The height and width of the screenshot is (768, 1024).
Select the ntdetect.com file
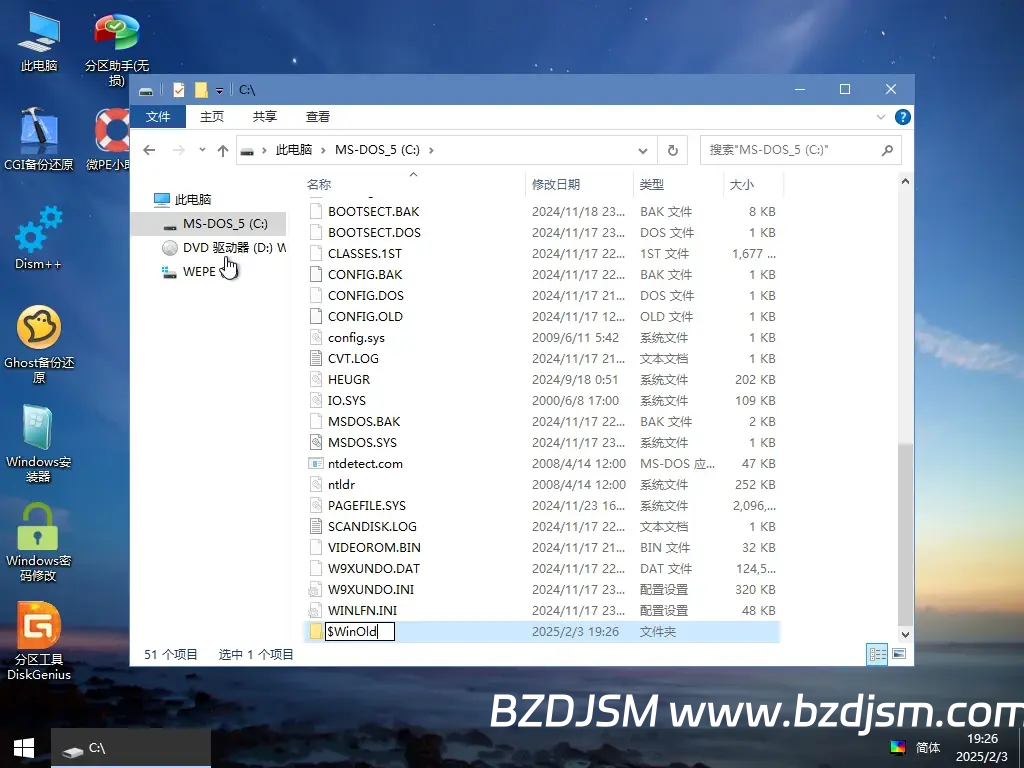[x=365, y=464]
